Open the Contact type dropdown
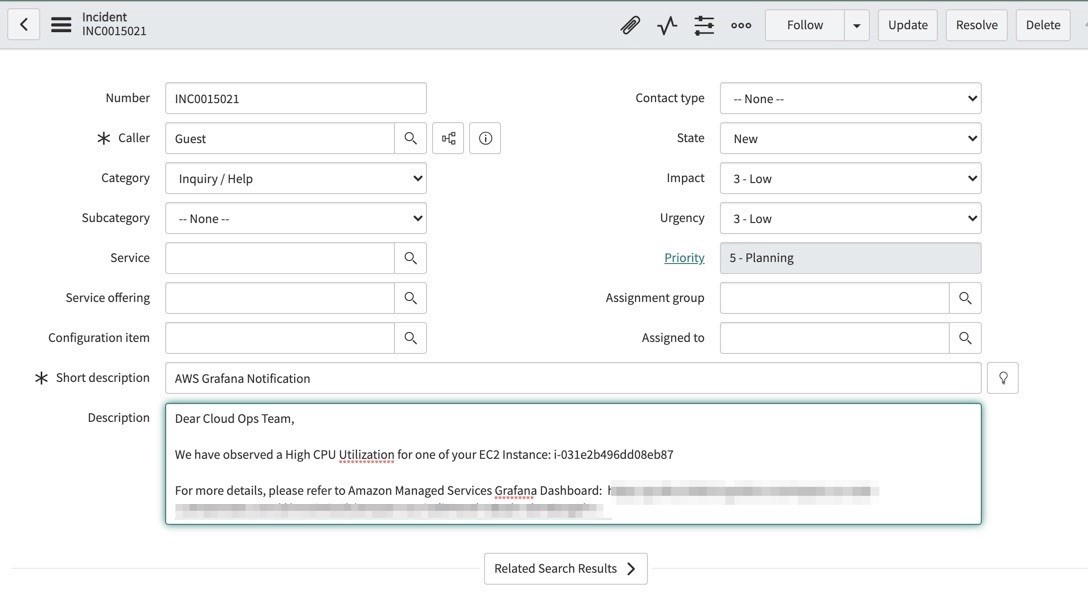The width and height of the screenshot is (1088, 595). click(851, 98)
